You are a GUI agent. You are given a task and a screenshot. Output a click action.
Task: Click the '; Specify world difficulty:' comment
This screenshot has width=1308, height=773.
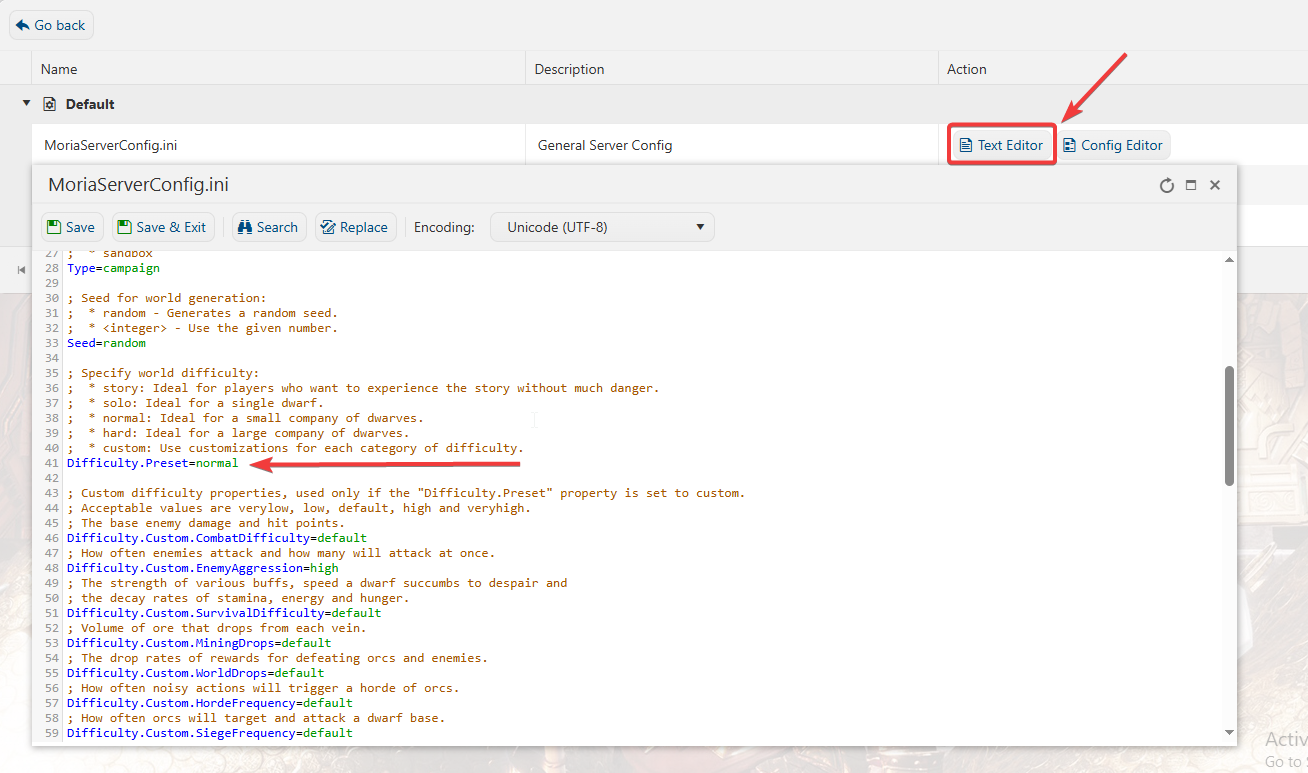click(163, 373)
